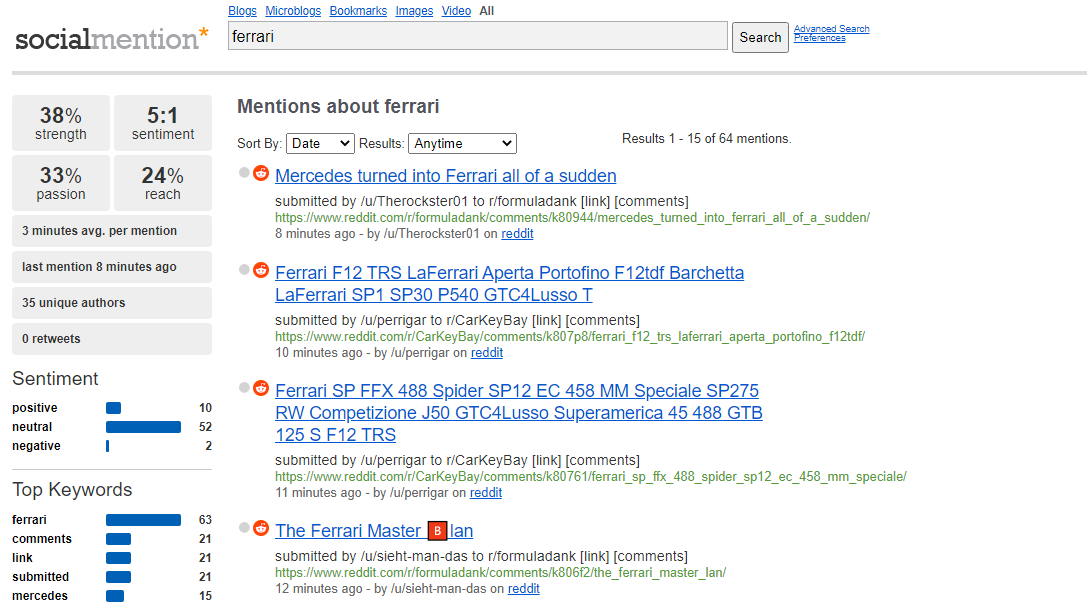
Task: Click 'Results 1 - 15 of 64 mentions' text
Action: coord(706,139)
